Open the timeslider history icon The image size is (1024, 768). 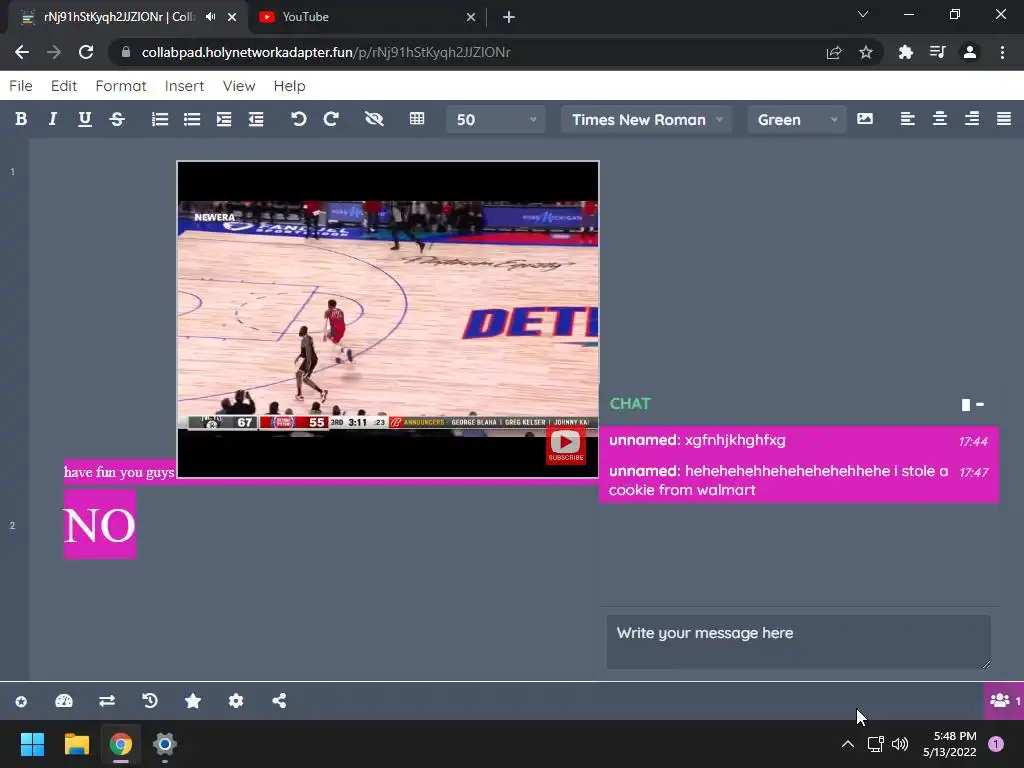coord(150,701)
